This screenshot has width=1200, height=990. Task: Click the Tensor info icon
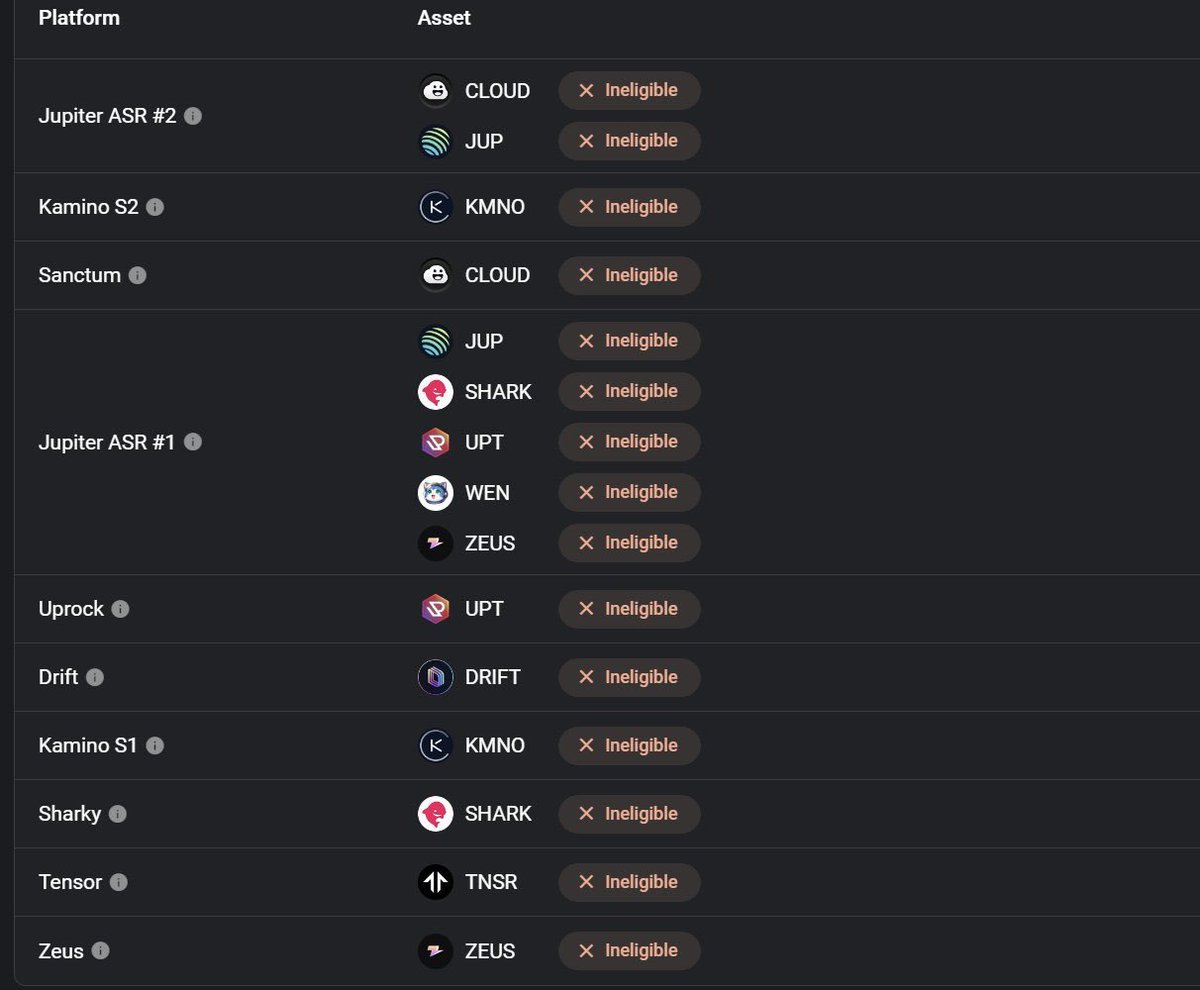(119, 882)
